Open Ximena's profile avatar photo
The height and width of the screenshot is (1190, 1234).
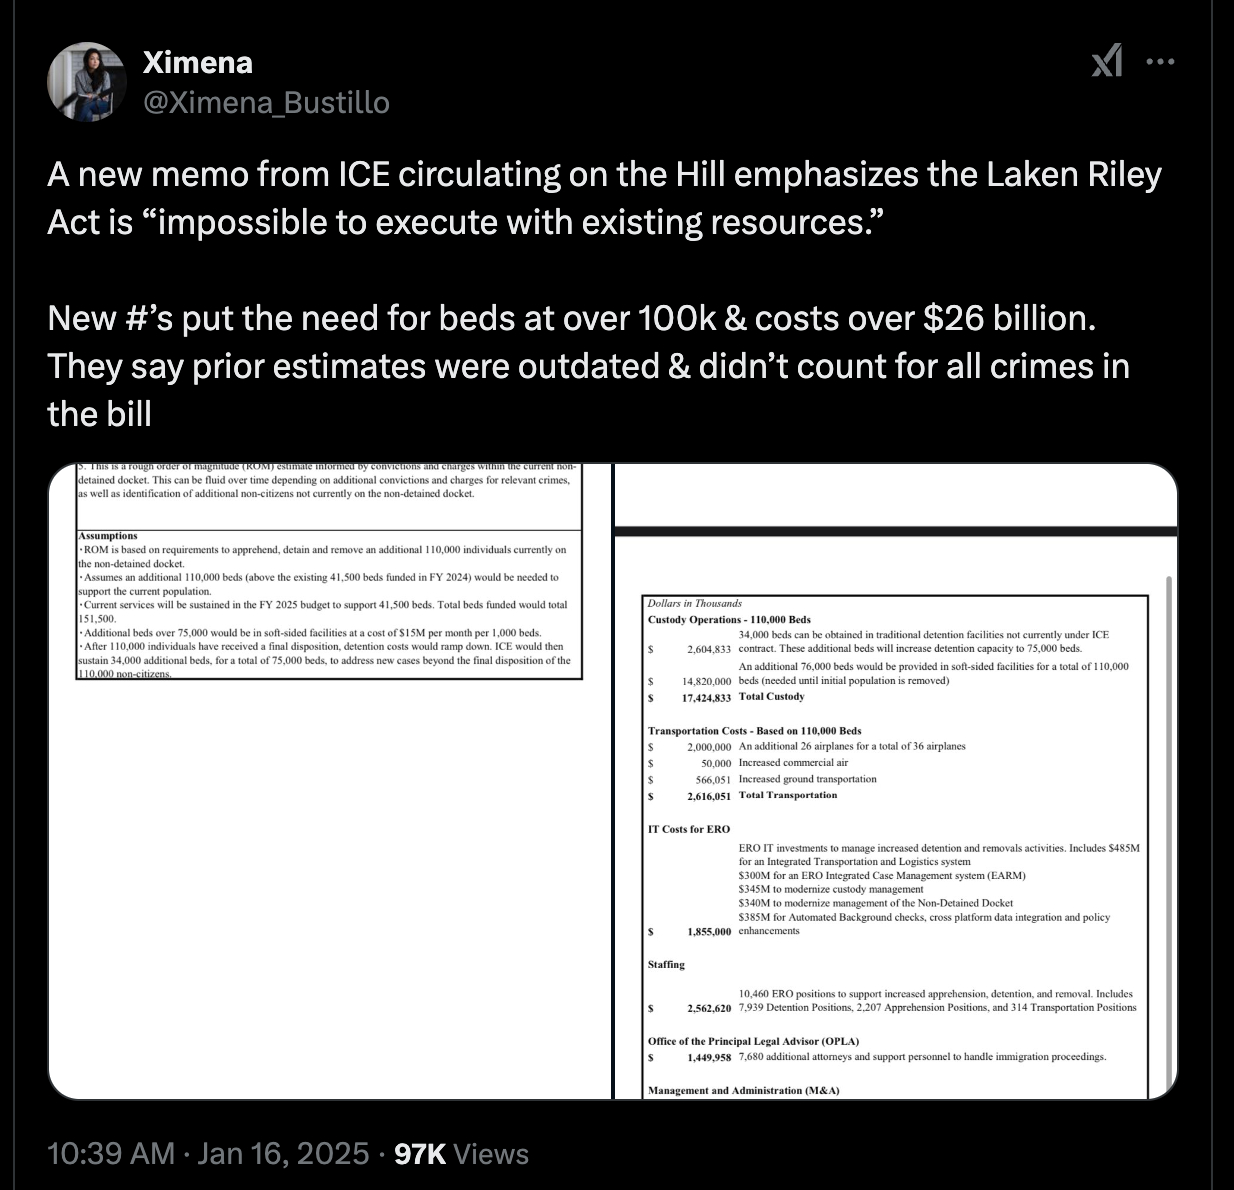(86, 81)
